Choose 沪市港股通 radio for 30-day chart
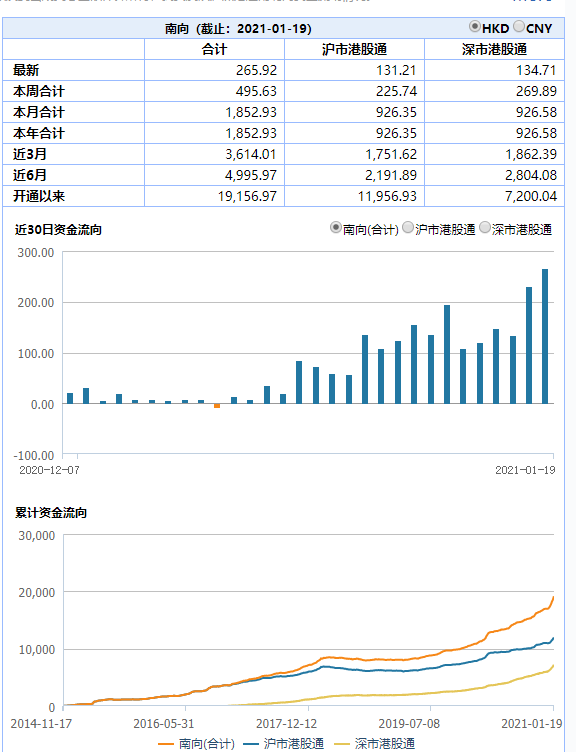576x752 pixels. point(408,227)
